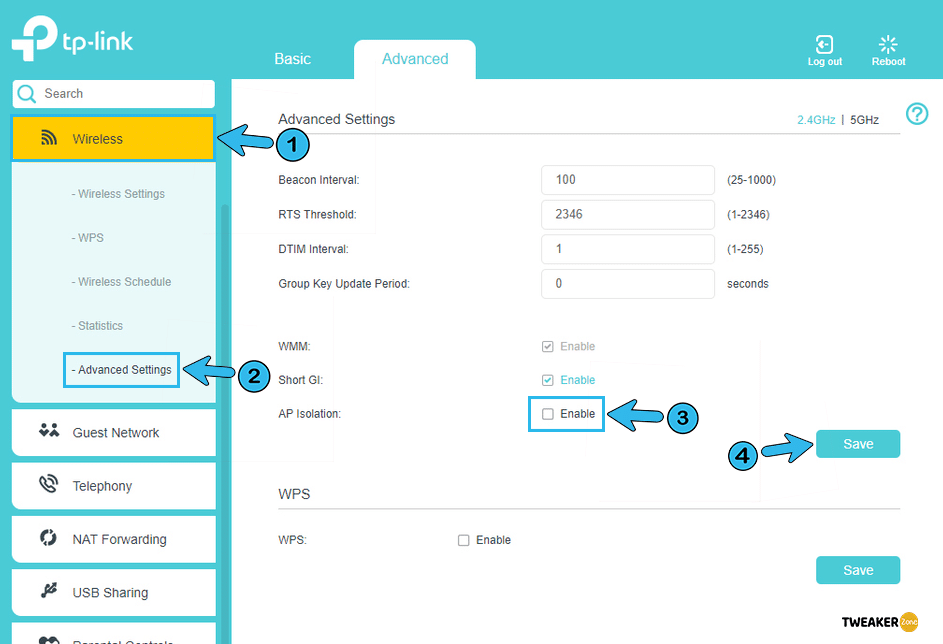Click the search magnifier icon

point(26,94)
